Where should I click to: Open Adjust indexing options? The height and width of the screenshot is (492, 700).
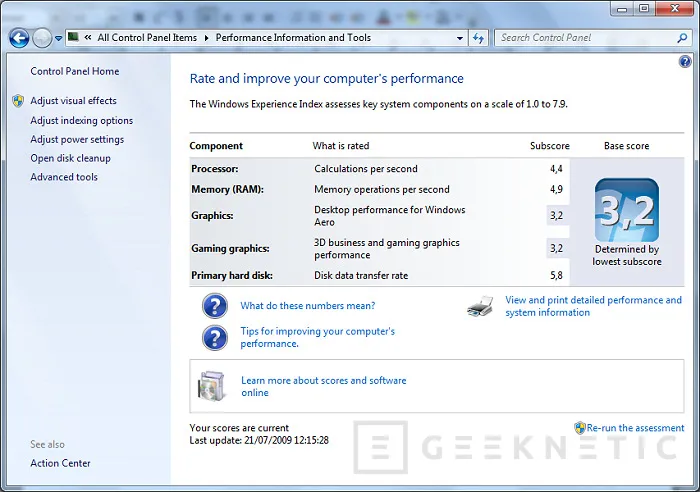(82, 121)
